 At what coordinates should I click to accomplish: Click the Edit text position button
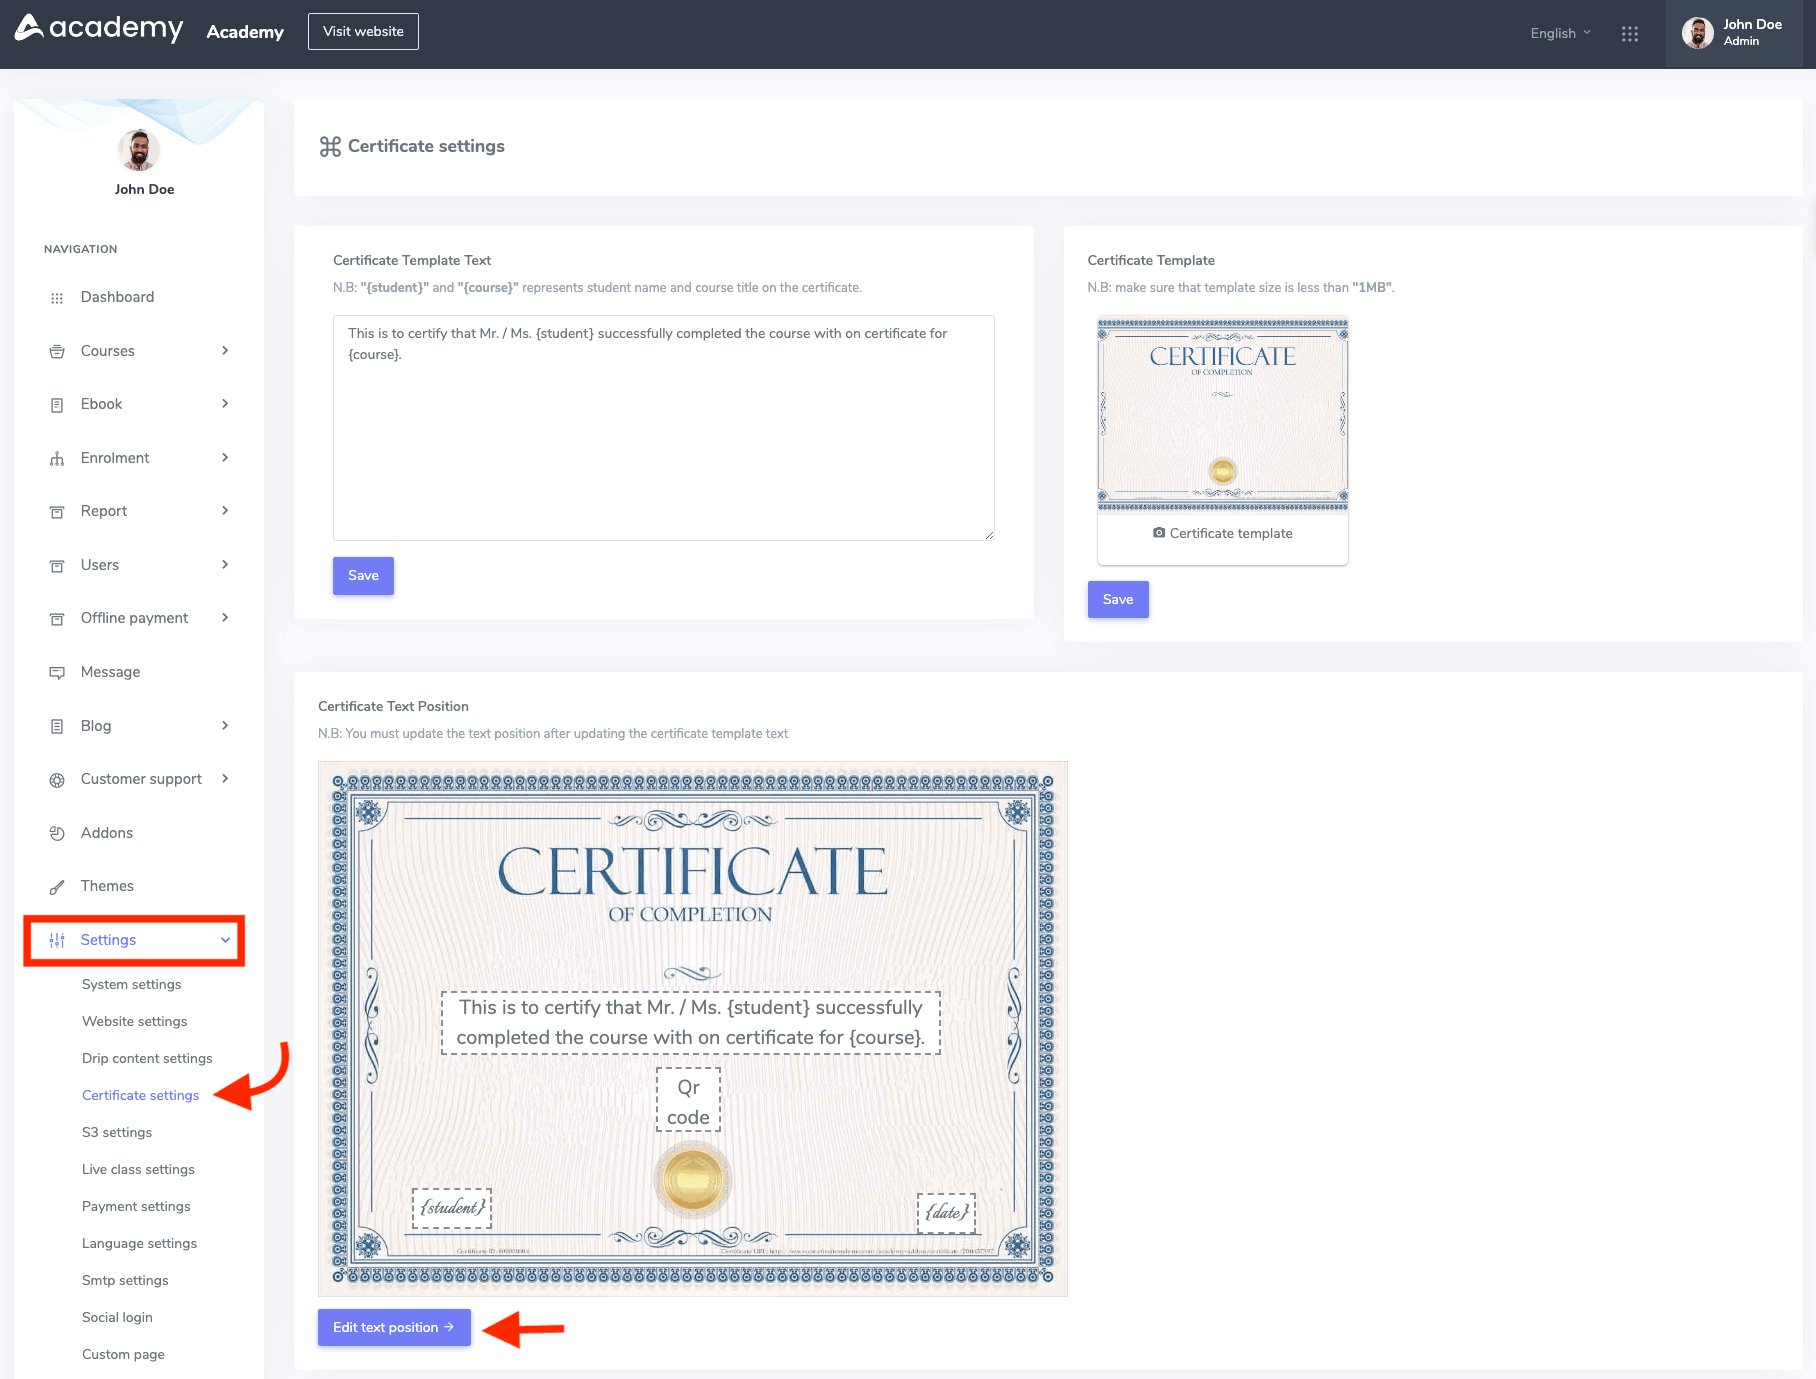(x=393, y=1327)
